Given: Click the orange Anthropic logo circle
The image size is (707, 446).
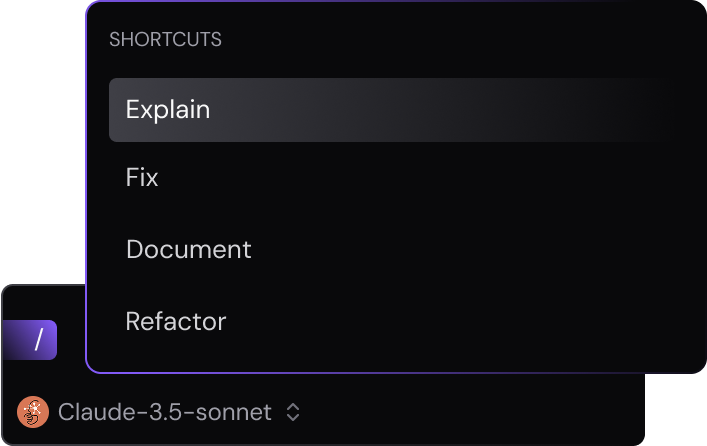Looking at the screenshot, I should click(33, 412).
